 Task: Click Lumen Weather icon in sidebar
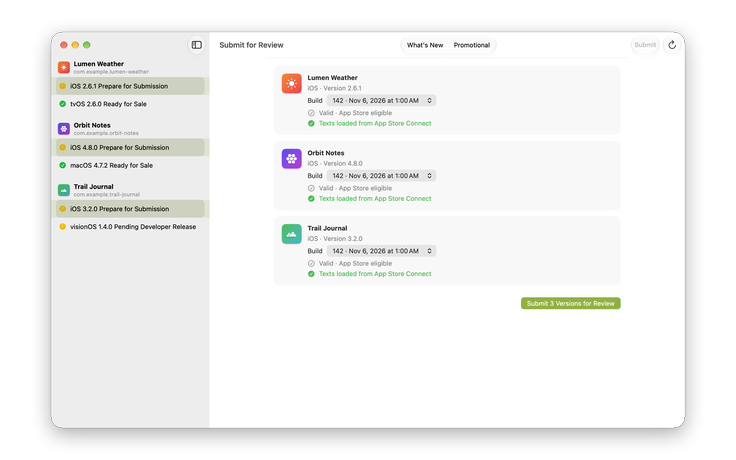(64, 67)
